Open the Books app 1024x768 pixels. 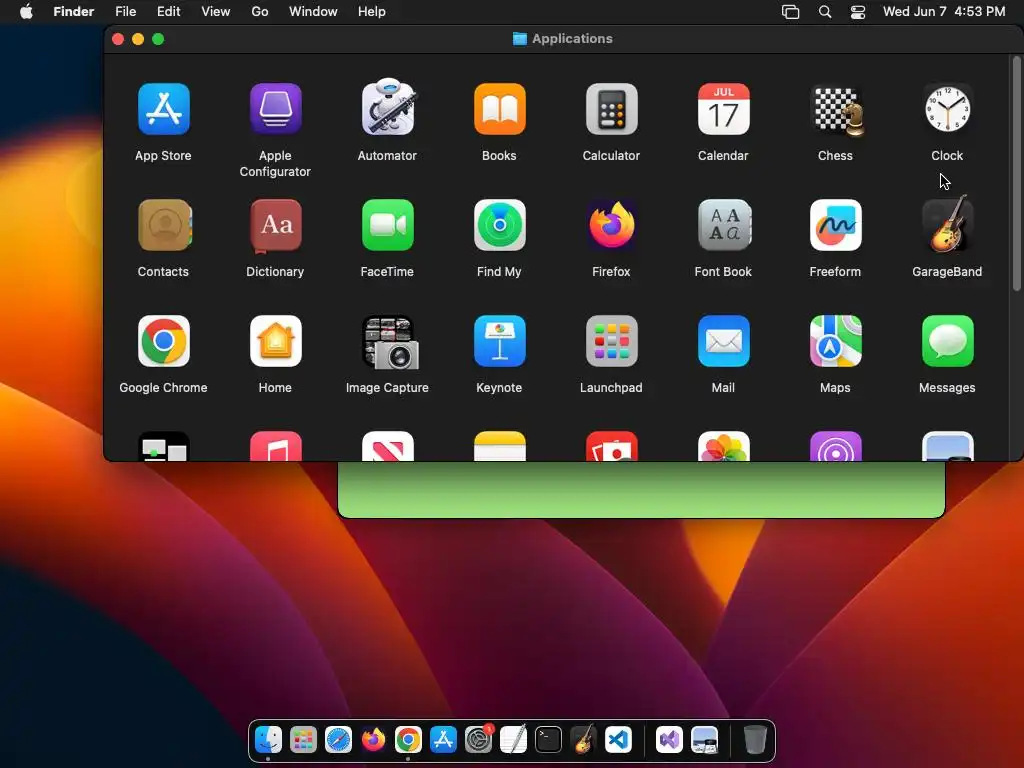[x=500, y=109]
